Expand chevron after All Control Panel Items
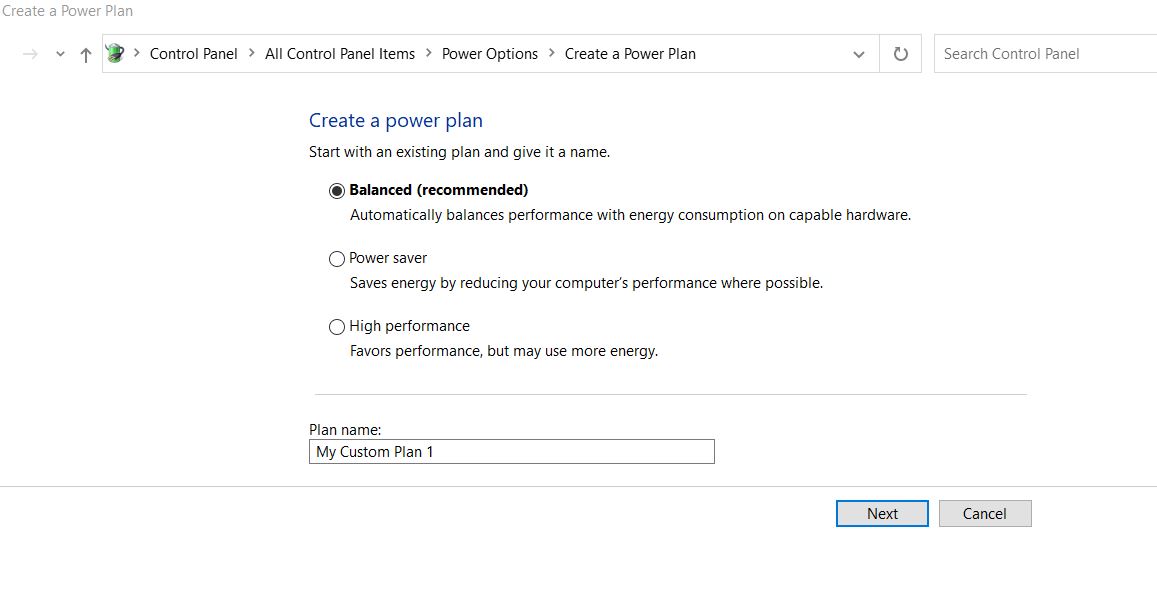The image size is (1157, 597). tap(429, 53)
